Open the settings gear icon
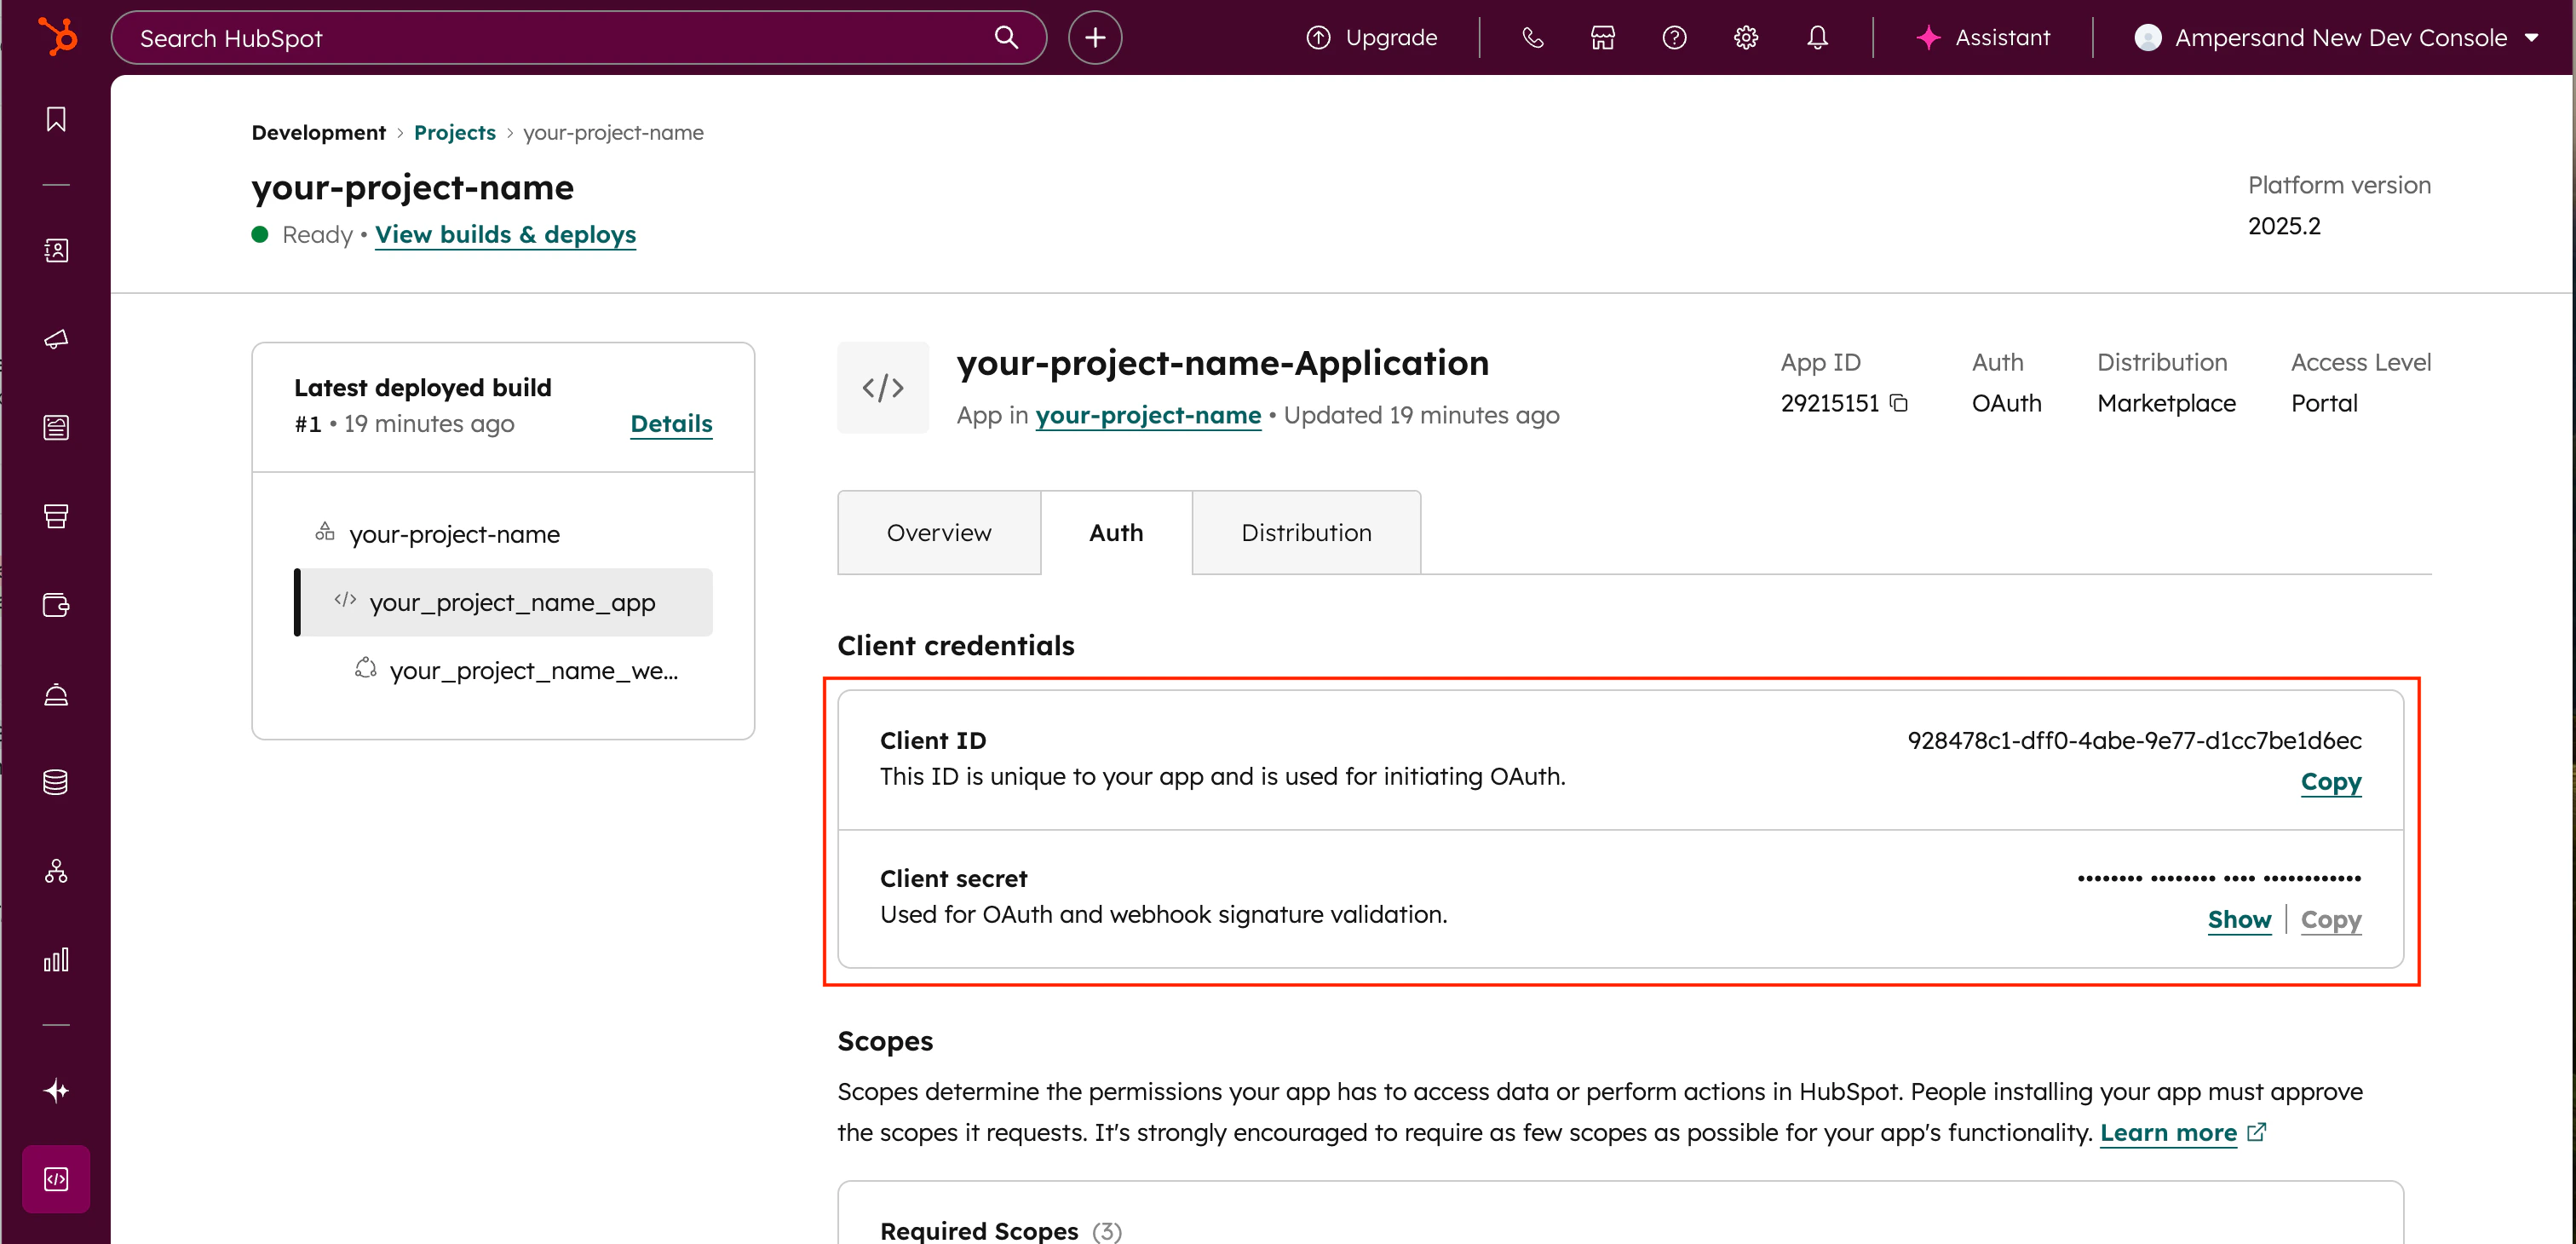This screenshot has width=2576, height=1244. point(1745,38)
